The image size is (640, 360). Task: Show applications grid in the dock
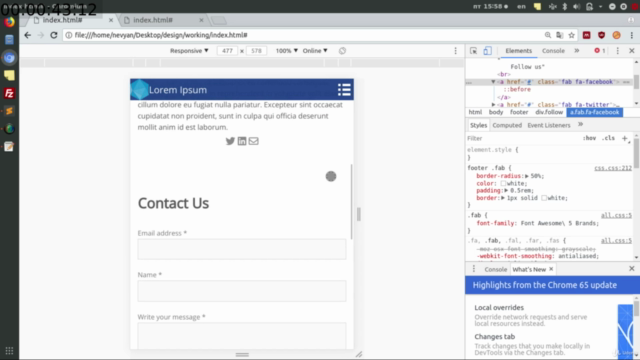(9, 351)
